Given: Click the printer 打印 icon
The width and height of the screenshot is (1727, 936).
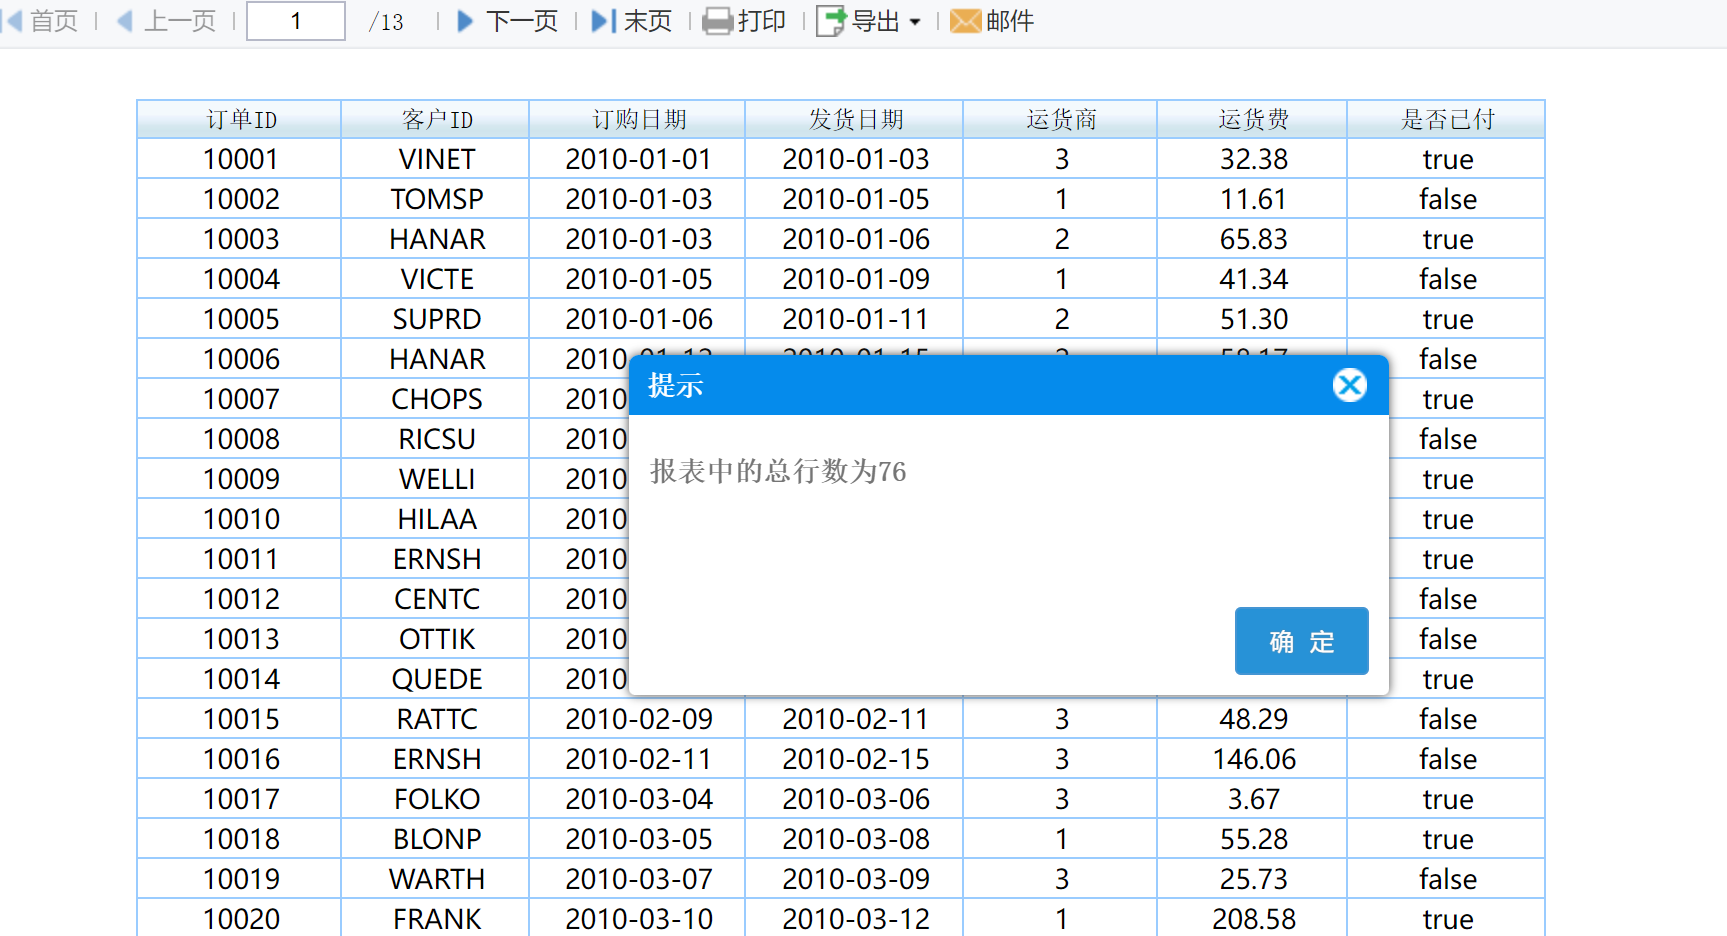Looking at the screenshot, I should (717, 21).
